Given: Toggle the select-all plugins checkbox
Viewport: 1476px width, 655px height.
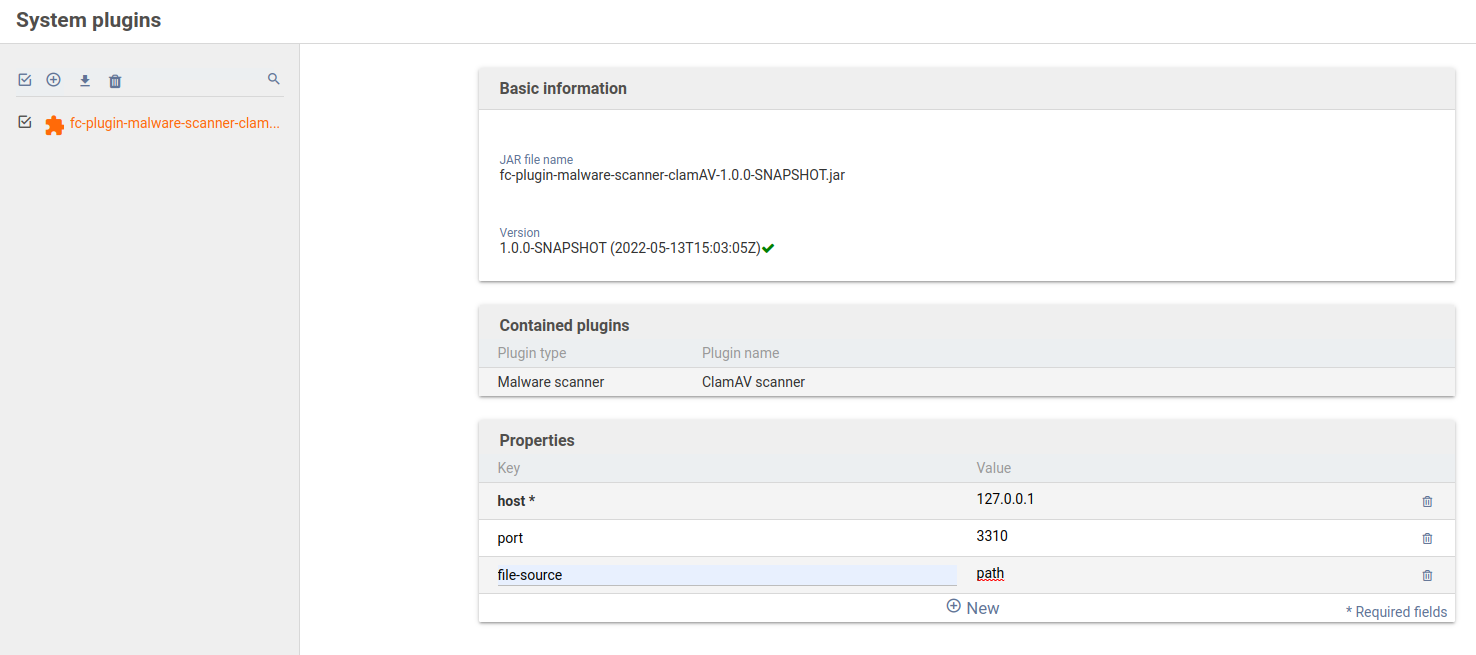Looking at the screenshot, I should pos(25,80).
